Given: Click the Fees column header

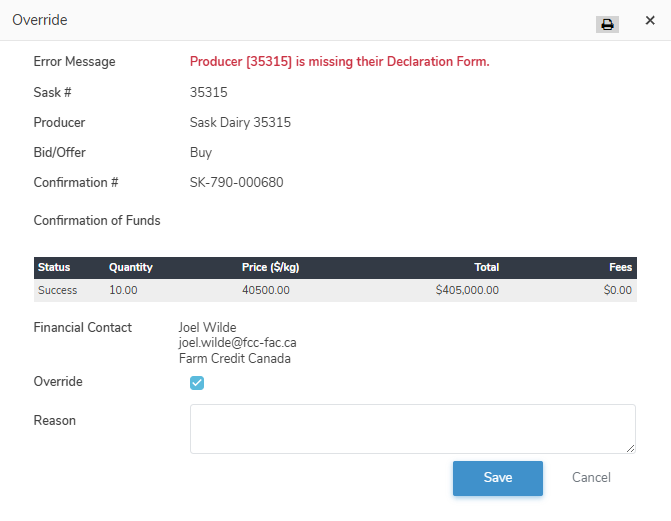Looking at the screenshot, I should (620, 268).
